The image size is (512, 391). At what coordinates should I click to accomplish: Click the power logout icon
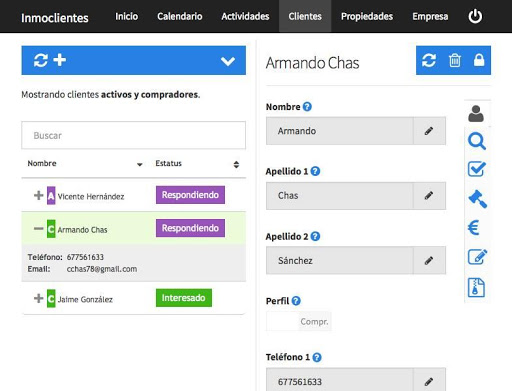click(475, 16)
